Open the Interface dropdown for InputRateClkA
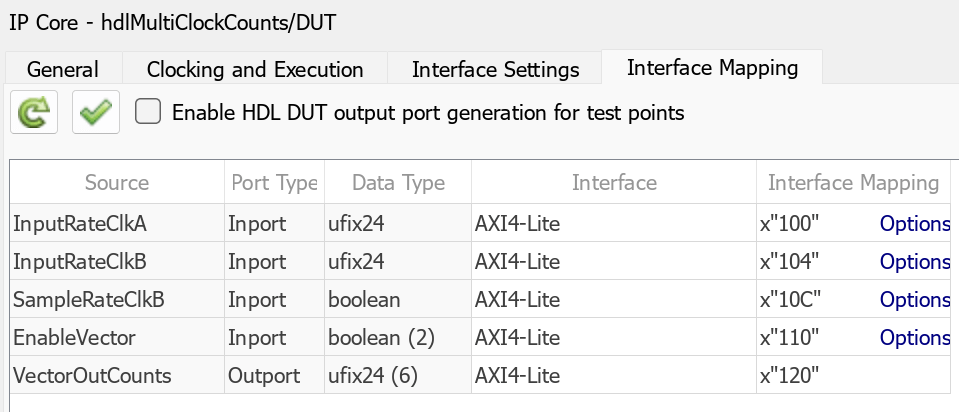The image size is (959, 412). (613, 224)
